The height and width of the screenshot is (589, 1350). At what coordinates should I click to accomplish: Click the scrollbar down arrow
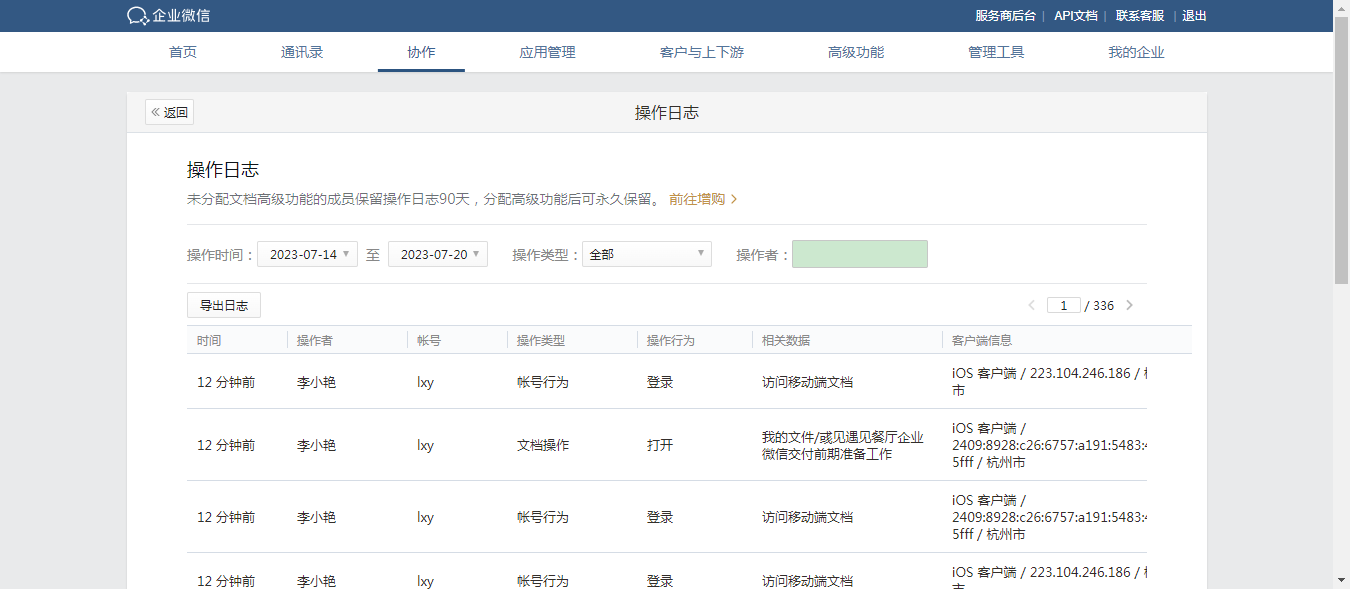1342,580
